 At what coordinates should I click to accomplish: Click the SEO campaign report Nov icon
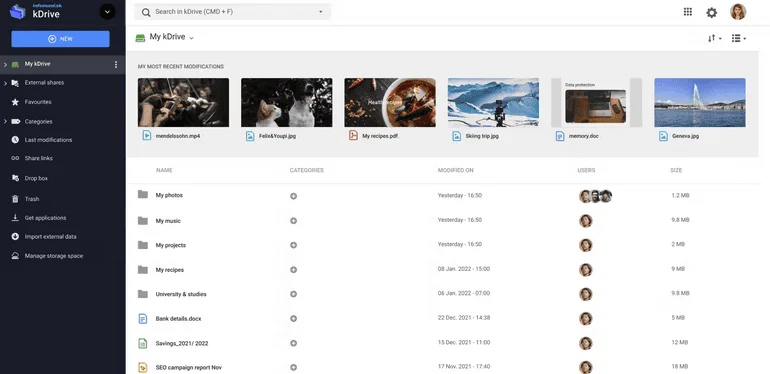[143, 367]
